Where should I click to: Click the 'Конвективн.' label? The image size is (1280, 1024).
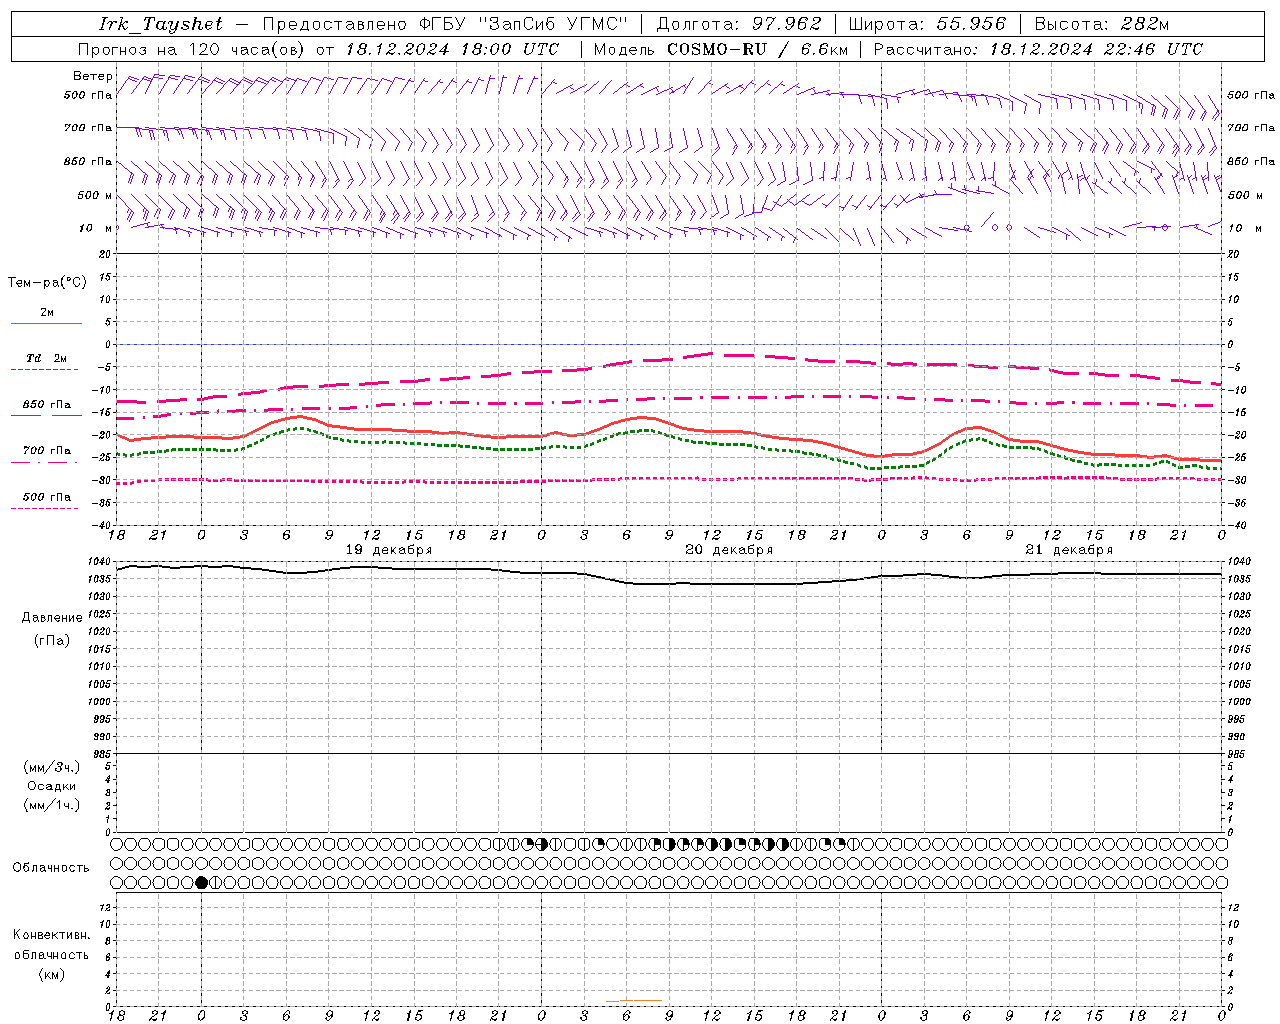pos(51,935)
